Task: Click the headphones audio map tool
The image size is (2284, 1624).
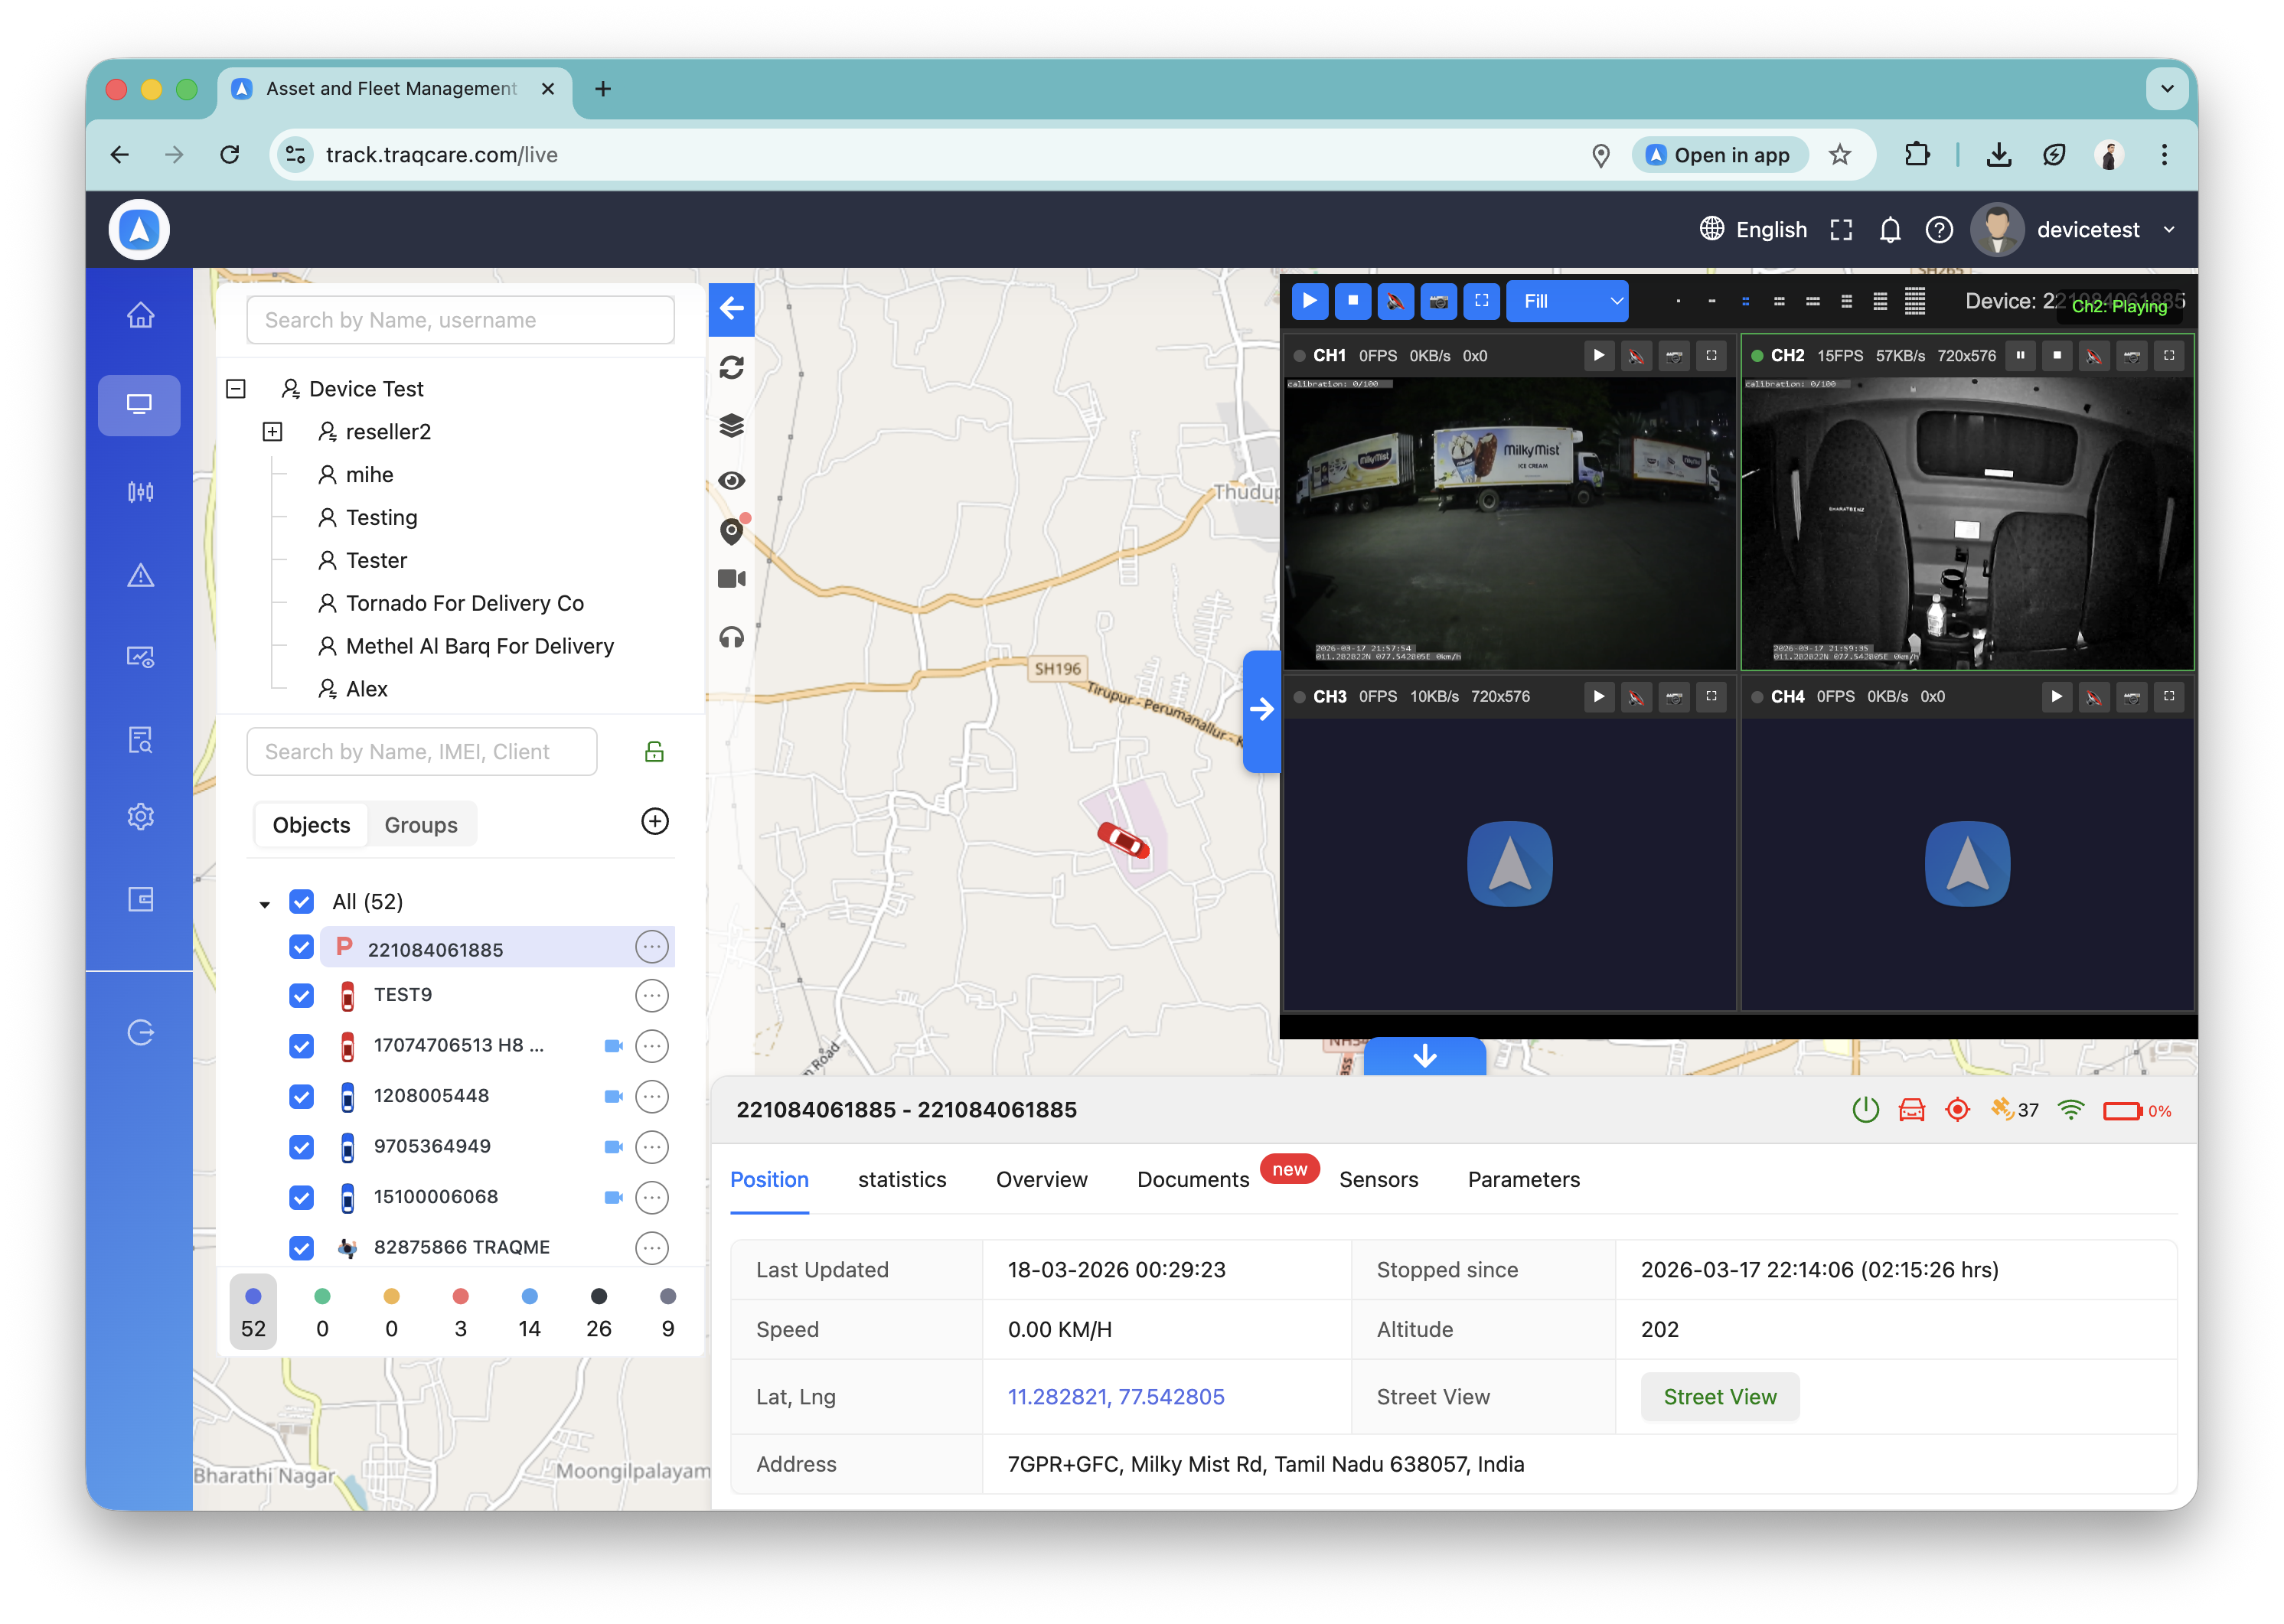Action: pyautogui.click(x=732, y=637)
